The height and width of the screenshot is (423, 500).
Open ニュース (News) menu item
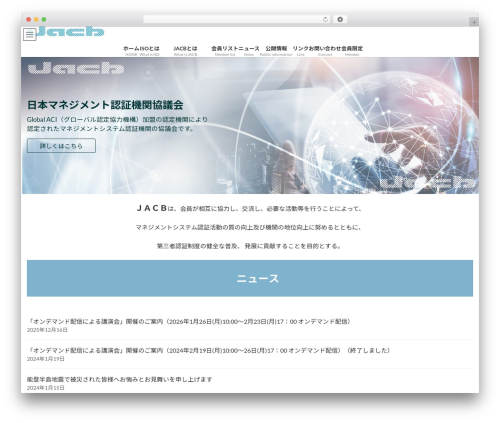coord(249,50)
